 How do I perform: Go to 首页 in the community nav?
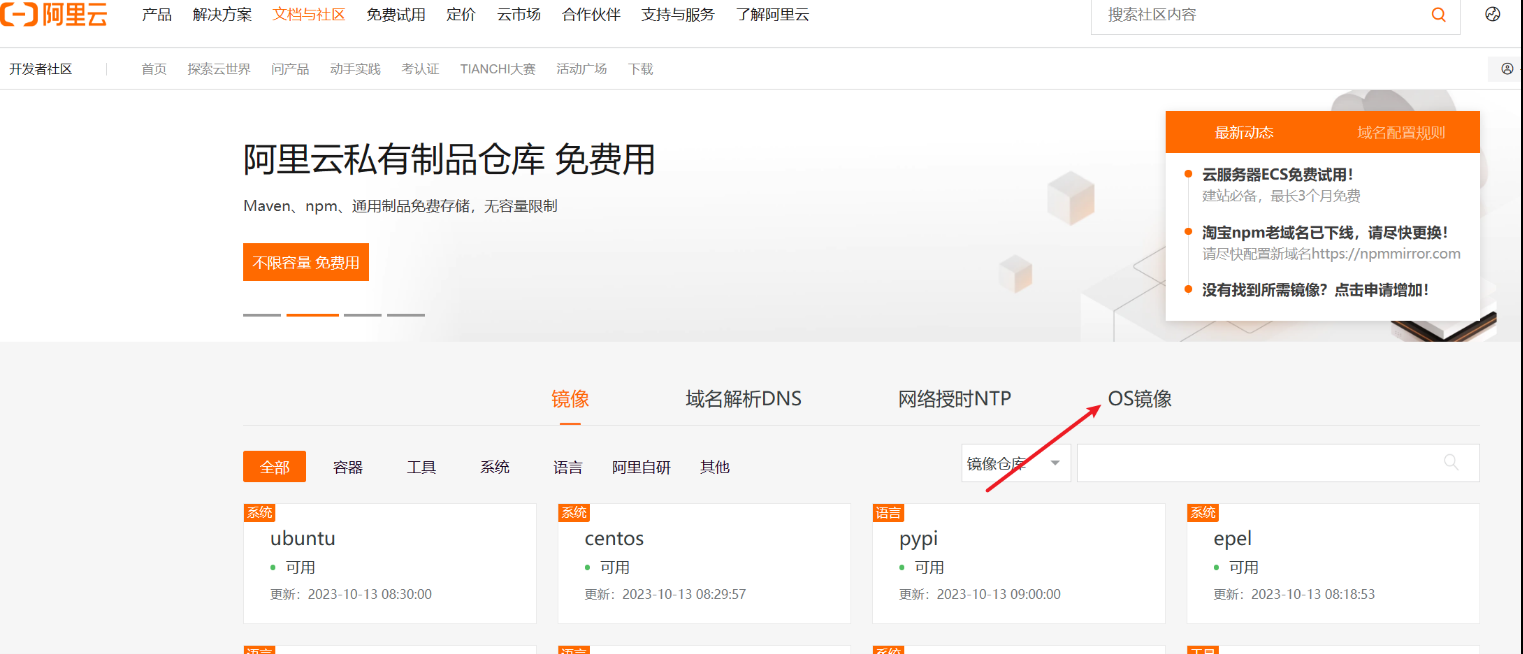point(154,69)
